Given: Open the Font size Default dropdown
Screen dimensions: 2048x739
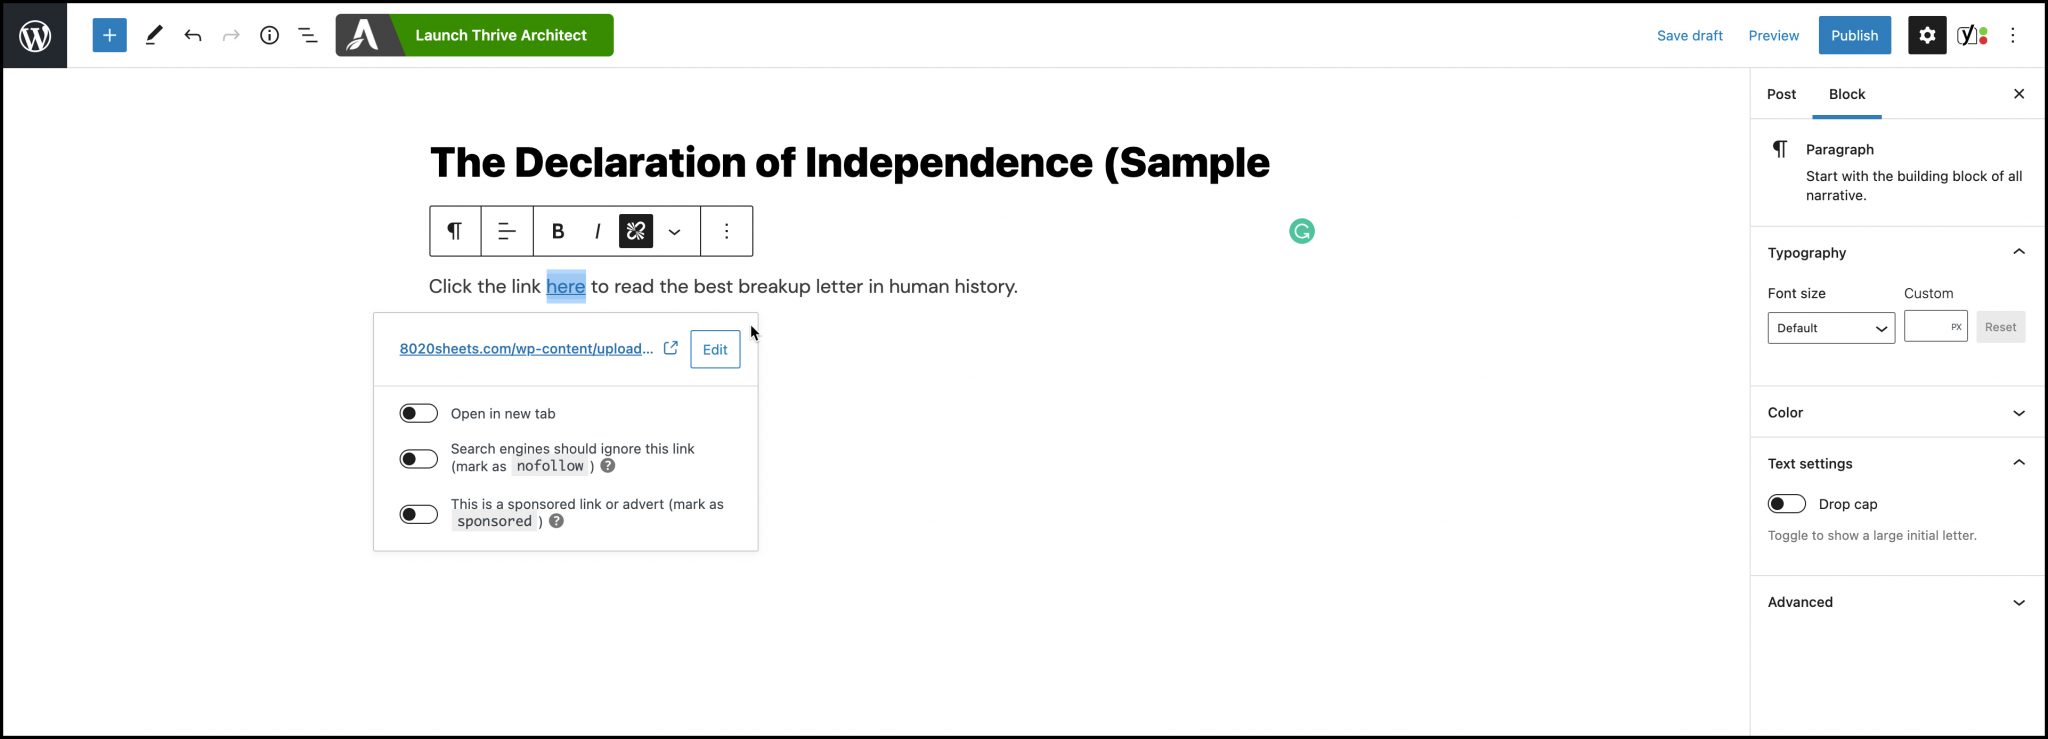Looking at the screenshot, I should click(x=1830, y=328).
